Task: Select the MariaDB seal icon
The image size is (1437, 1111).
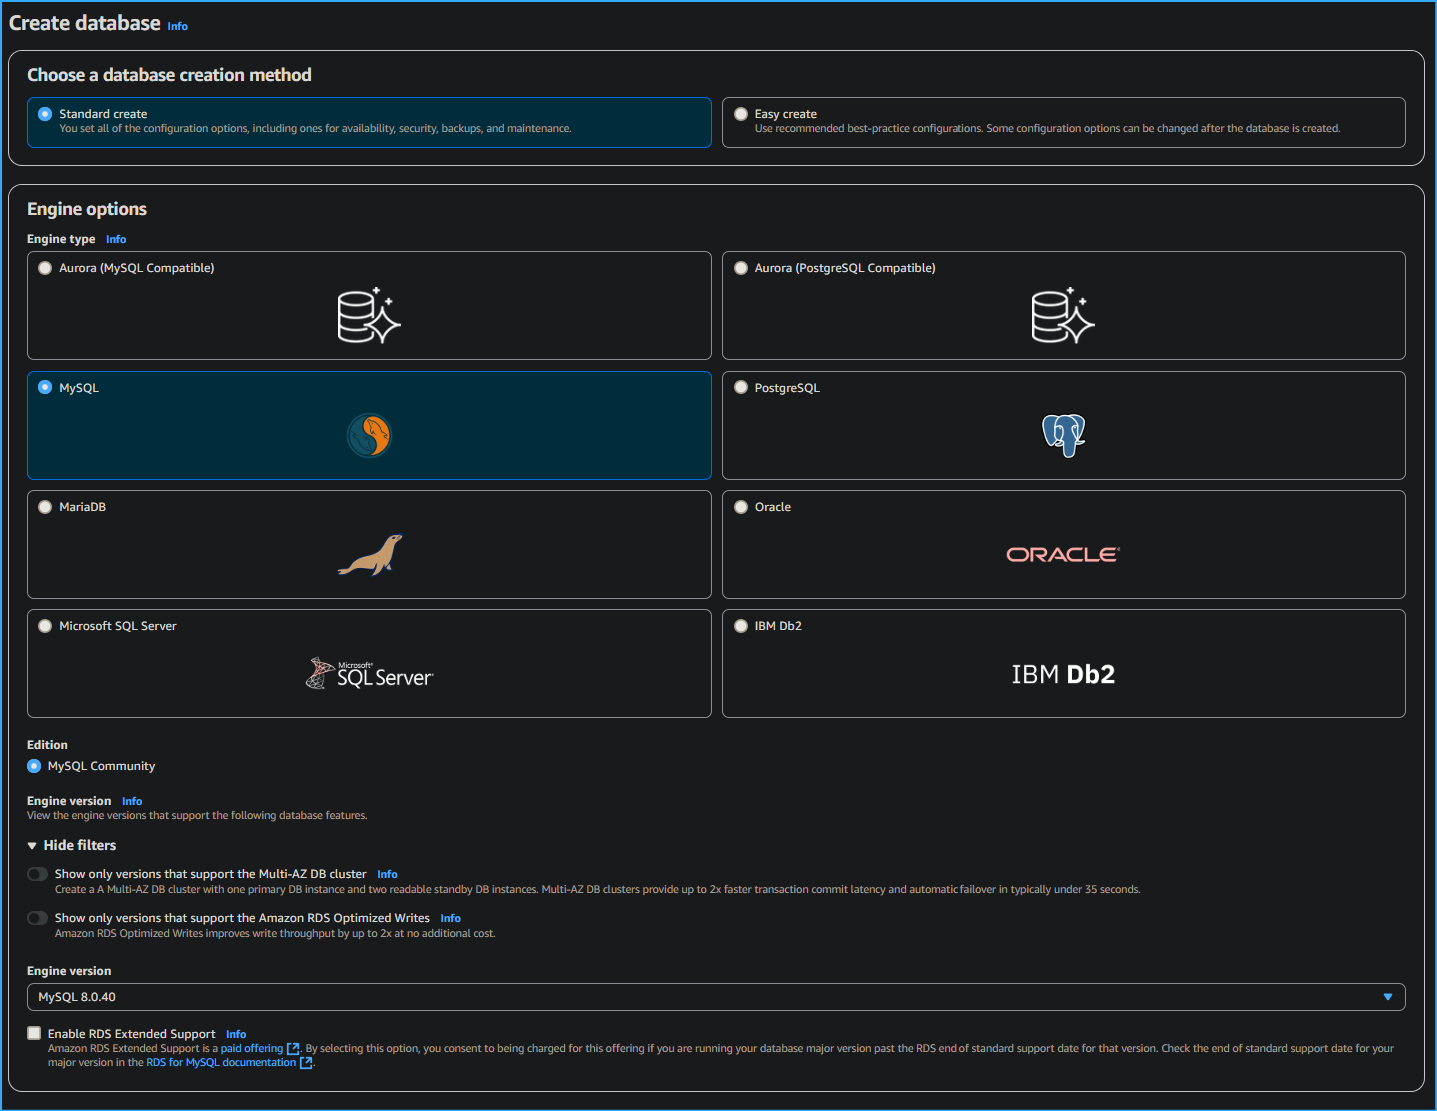Action: pos(369,554)
